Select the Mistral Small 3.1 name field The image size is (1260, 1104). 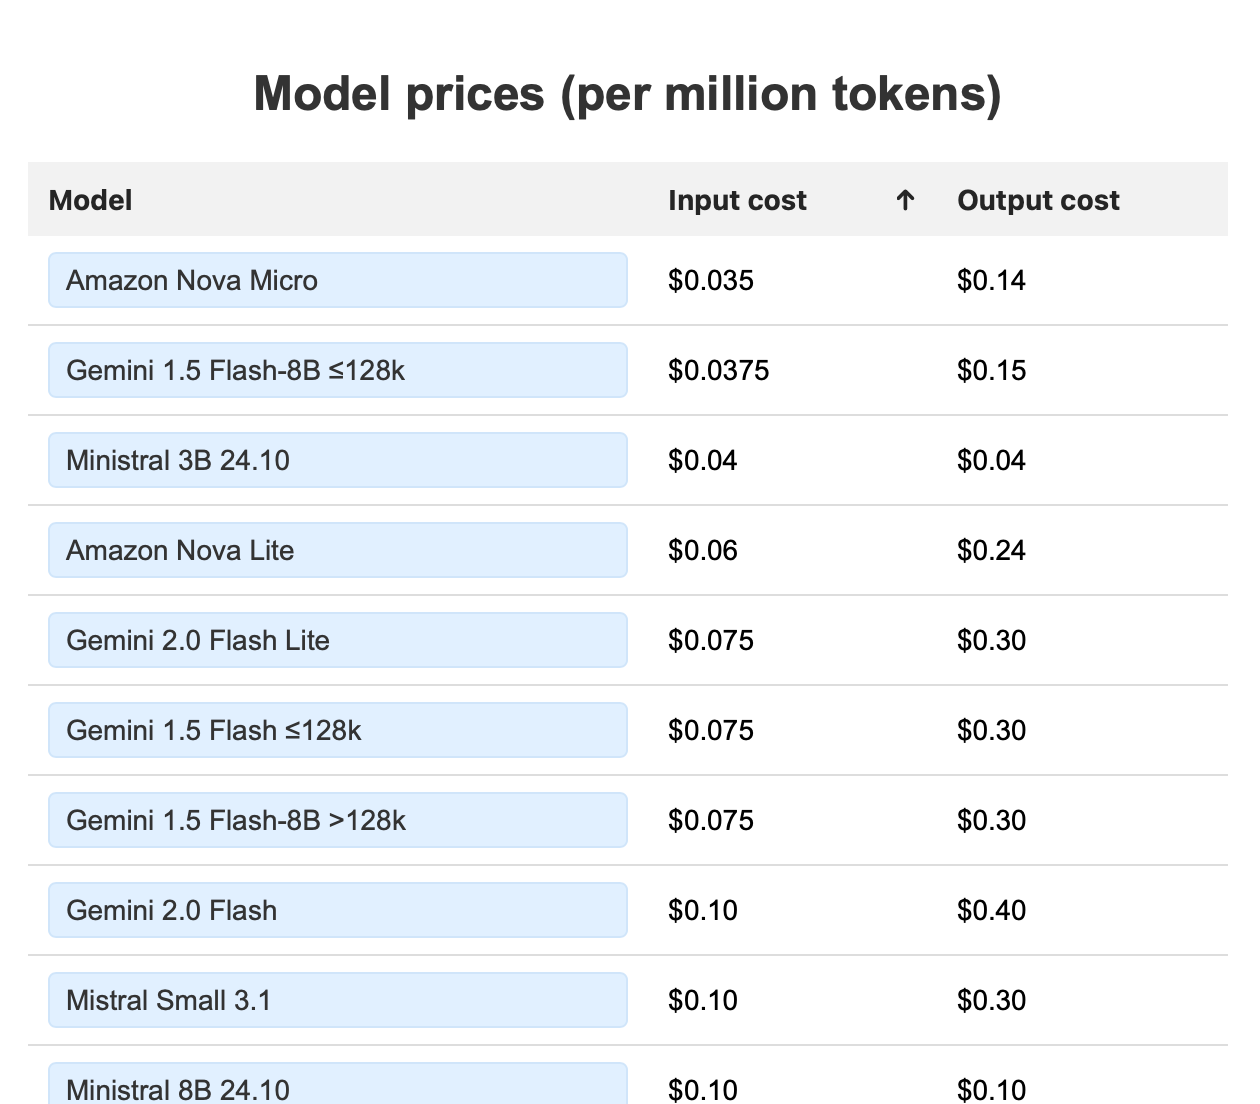coord(338,1000)
